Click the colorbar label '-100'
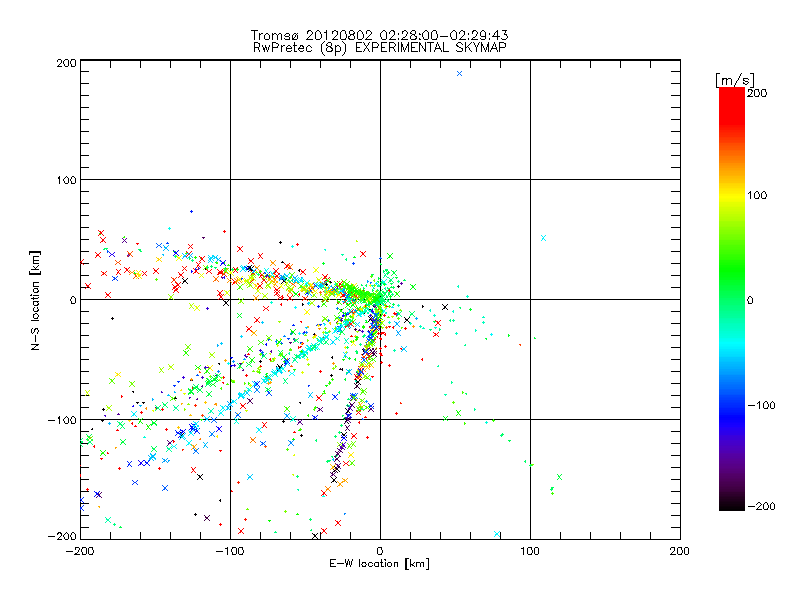This screenshot has height=600, width=800. pyautogui.click(x=761, y=405)
